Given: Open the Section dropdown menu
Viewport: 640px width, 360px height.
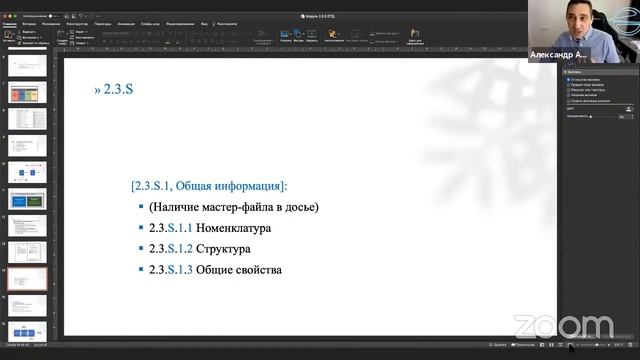Looking at the screenshot, I should [79, 43].
